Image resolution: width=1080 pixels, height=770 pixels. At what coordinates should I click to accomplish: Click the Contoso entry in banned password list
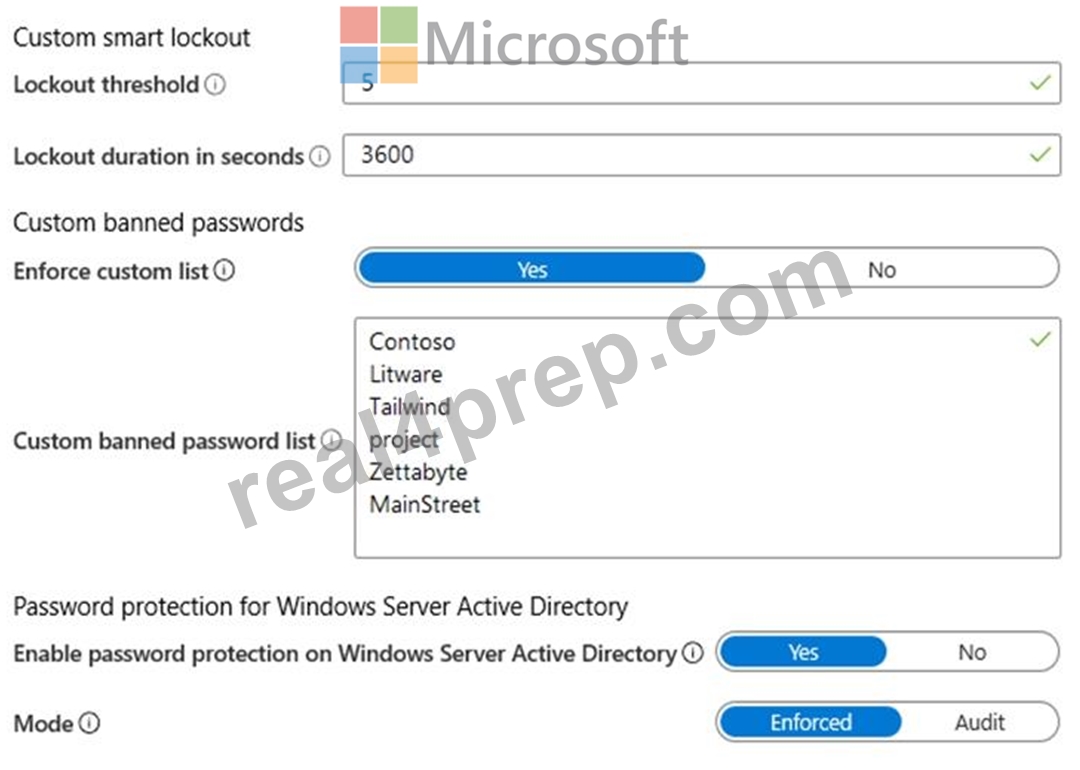pos(412,342)
